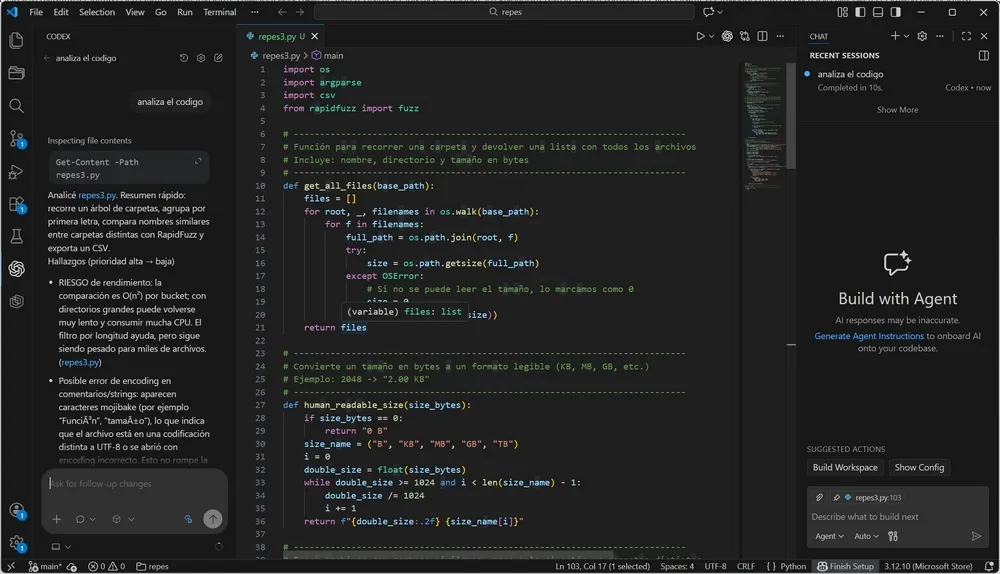Open the run button dropdown arrow
The image size is (1000, 574).
(711, 36)
